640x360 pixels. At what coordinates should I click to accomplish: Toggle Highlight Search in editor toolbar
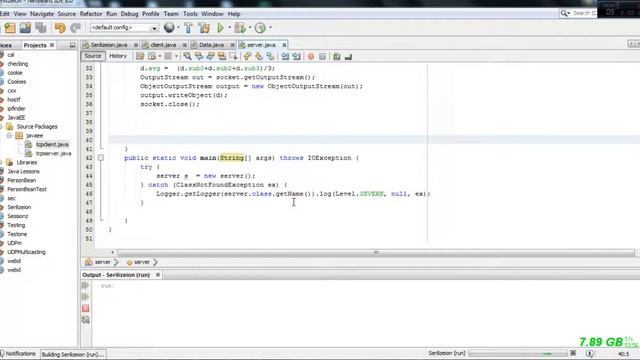pyautogui.click(x=222, y=56)
